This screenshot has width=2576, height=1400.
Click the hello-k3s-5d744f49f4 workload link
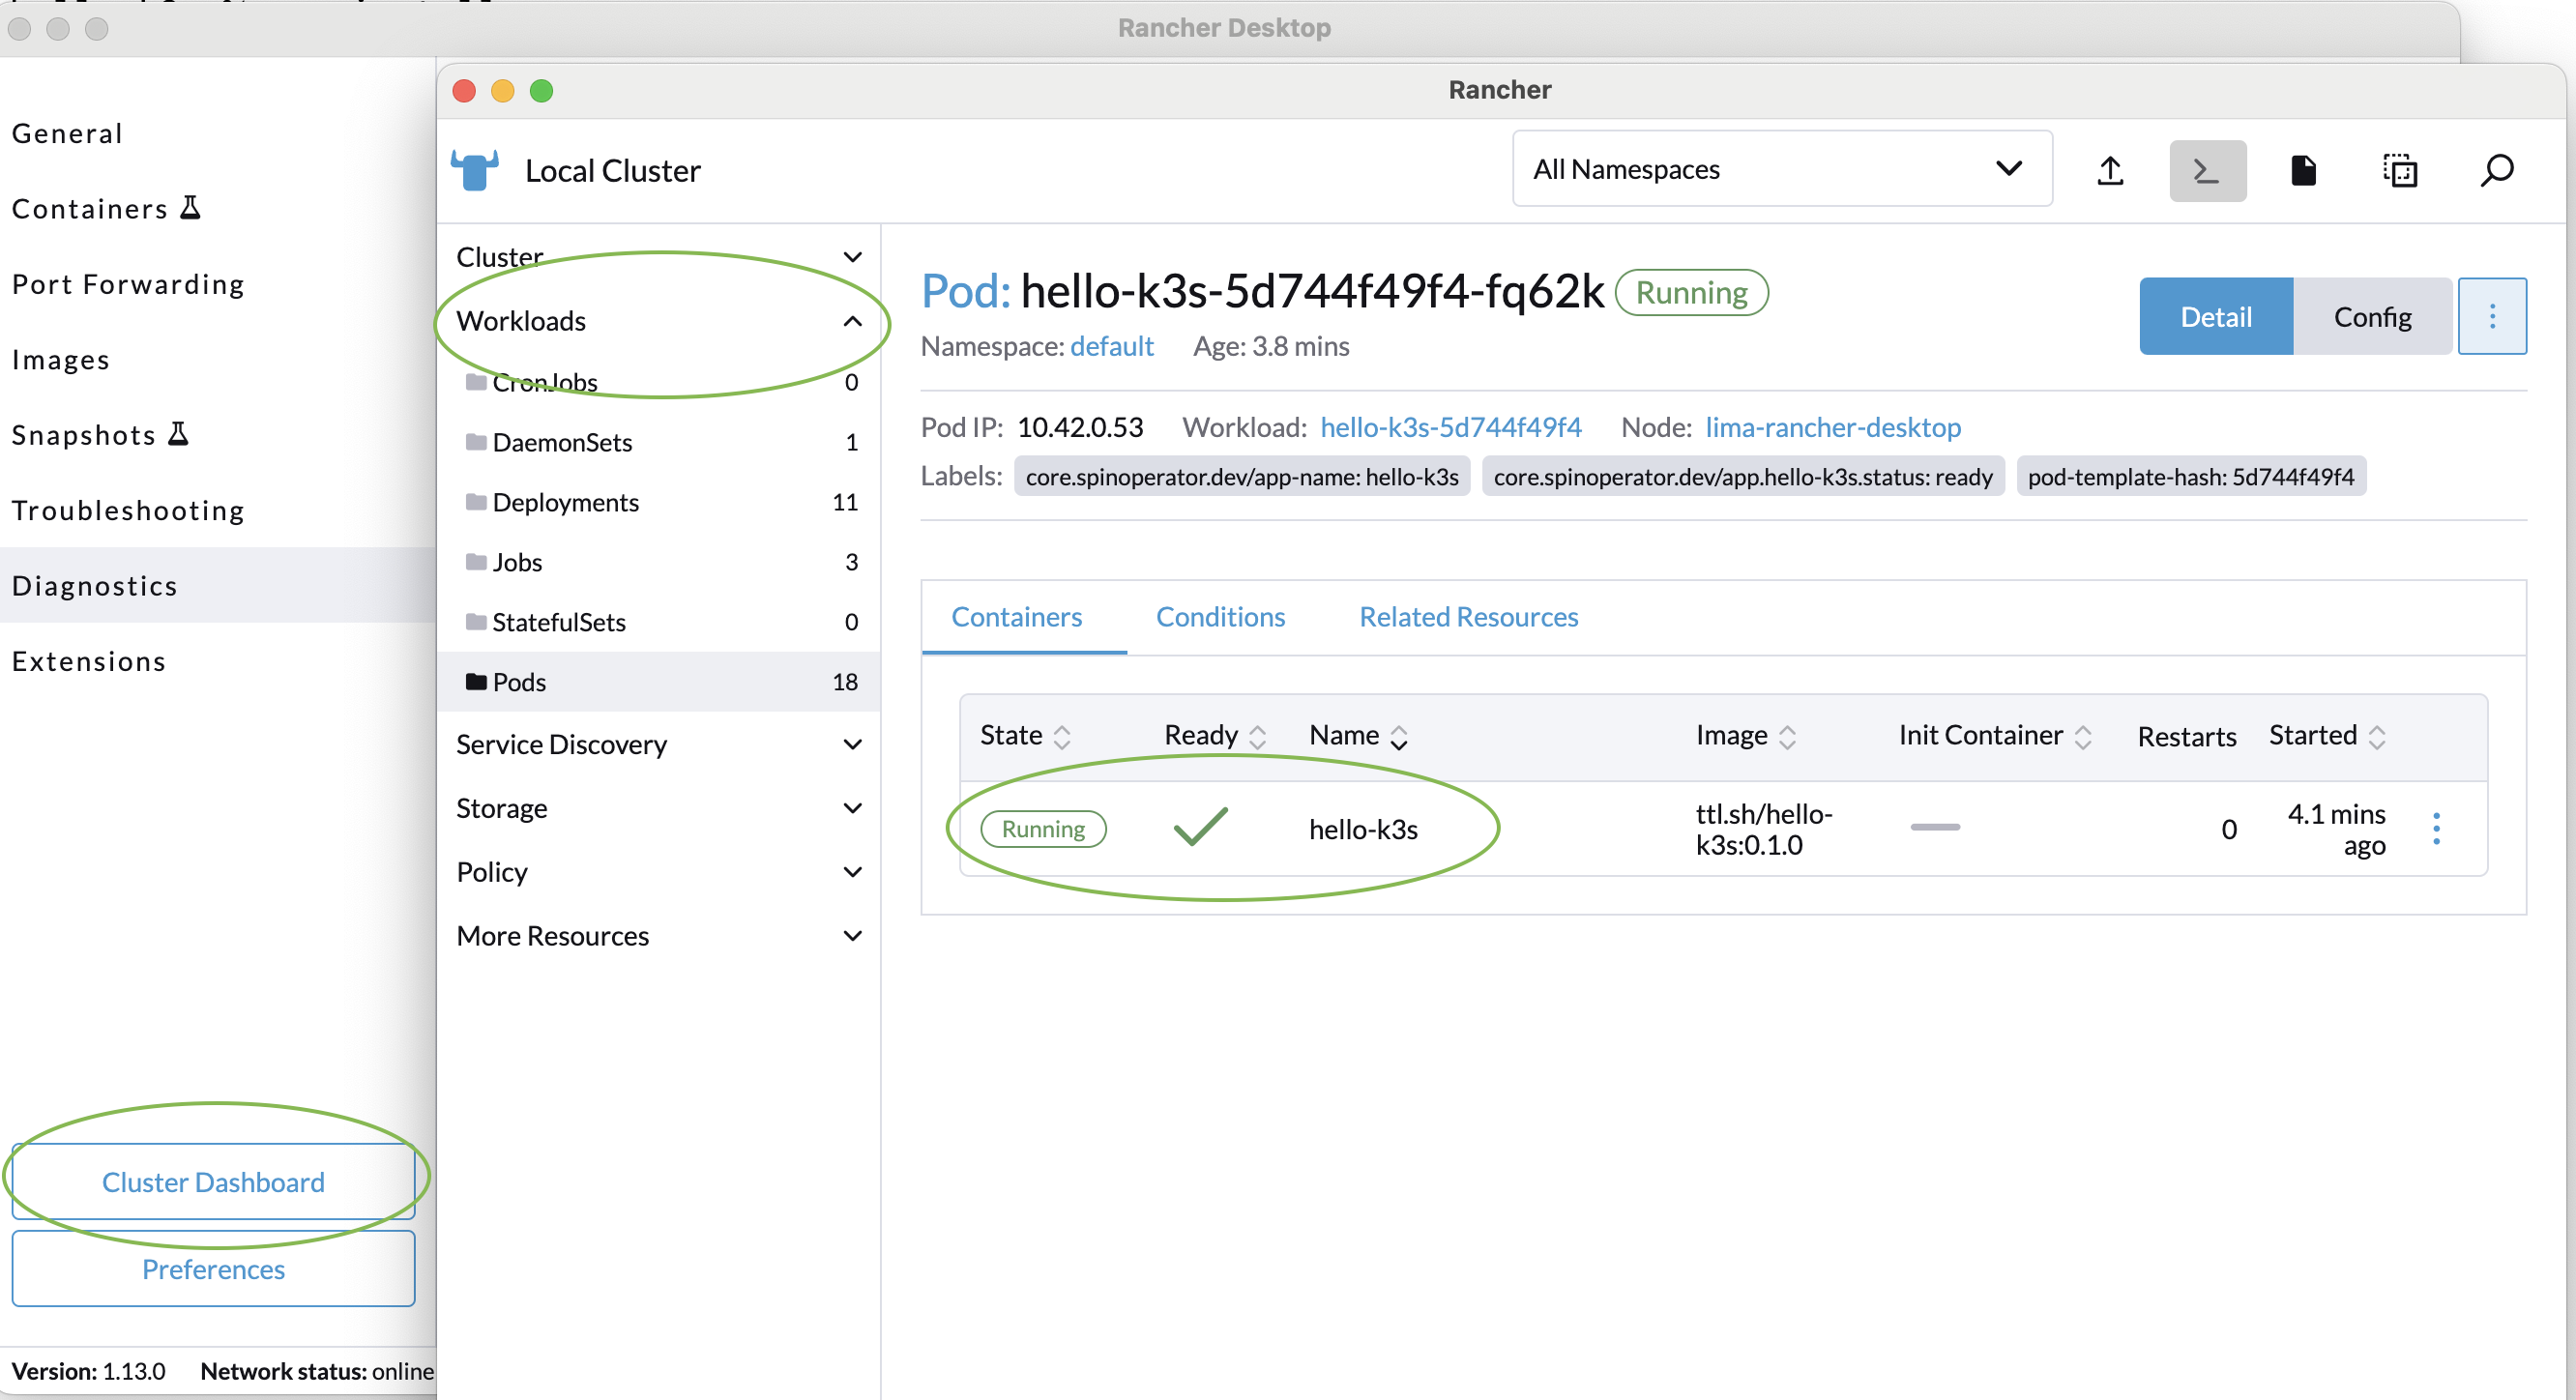click(1449, 425)
